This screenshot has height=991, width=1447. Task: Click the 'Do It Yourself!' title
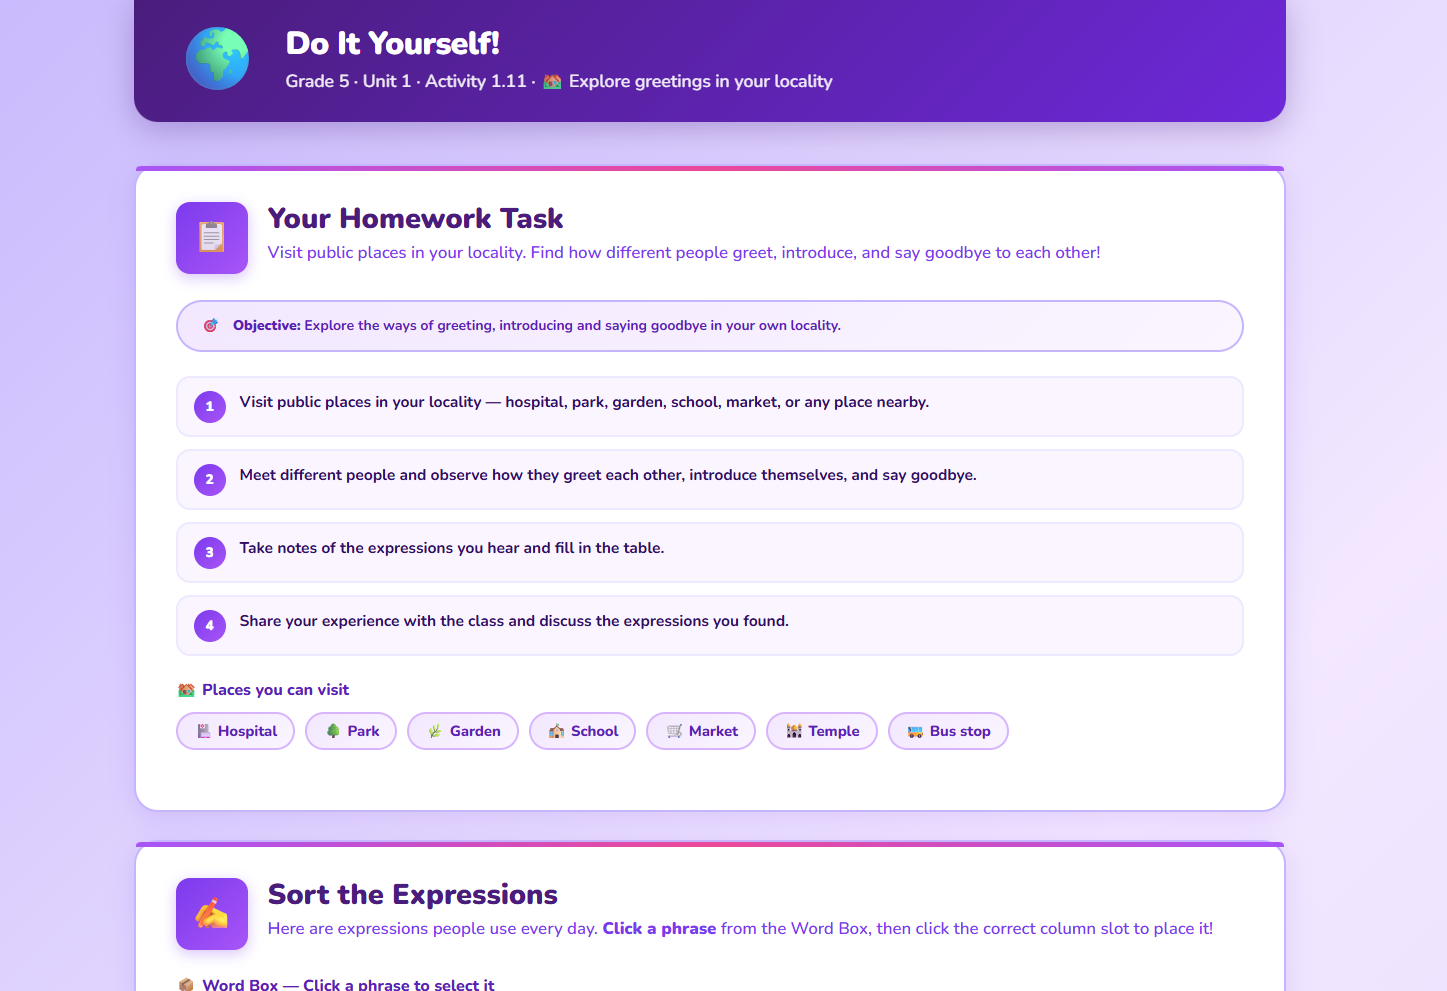pos(393,44)
